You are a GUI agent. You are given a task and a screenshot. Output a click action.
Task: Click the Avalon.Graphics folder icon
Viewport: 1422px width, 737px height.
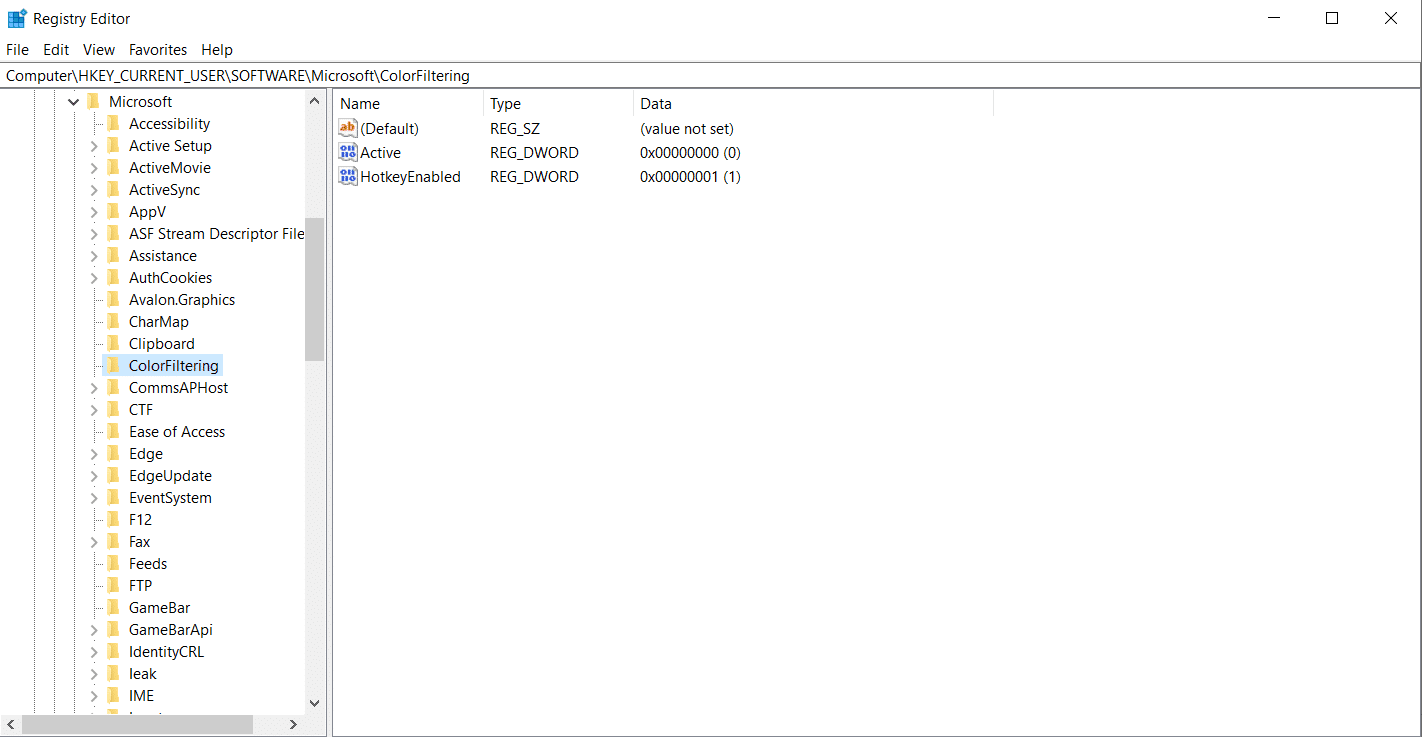click(113, 299)
